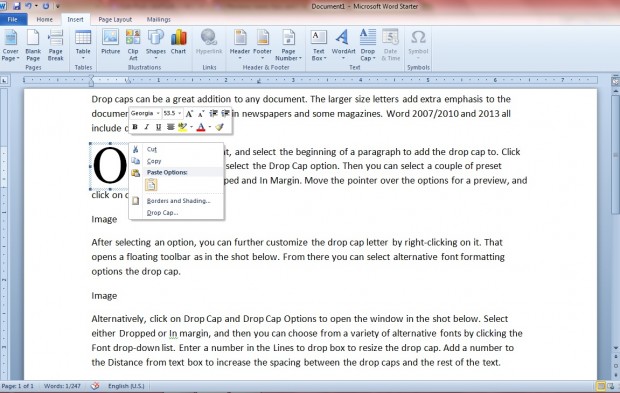Click the Footer button in ribbon
Screen dimensions: 620x393
(x=262, y=45)
